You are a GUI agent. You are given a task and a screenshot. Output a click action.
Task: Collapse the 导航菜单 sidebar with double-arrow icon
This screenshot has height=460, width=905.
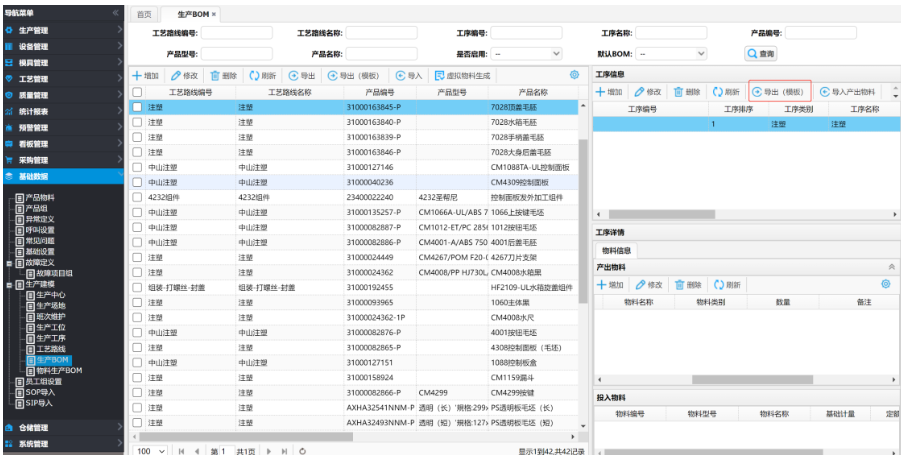pos(116,14)
